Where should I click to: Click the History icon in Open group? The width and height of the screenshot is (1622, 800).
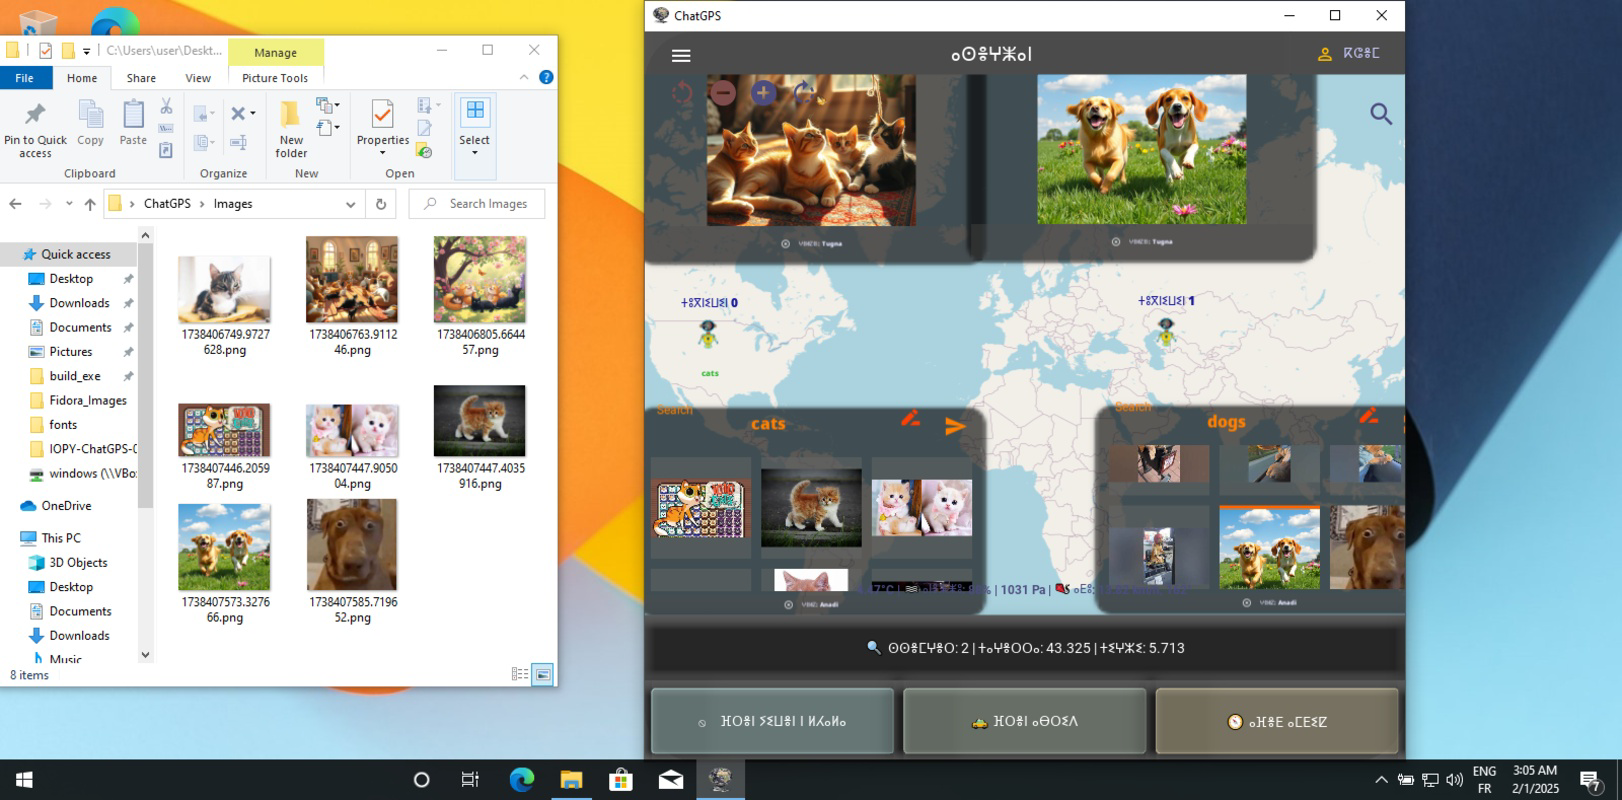click(424, 150)
